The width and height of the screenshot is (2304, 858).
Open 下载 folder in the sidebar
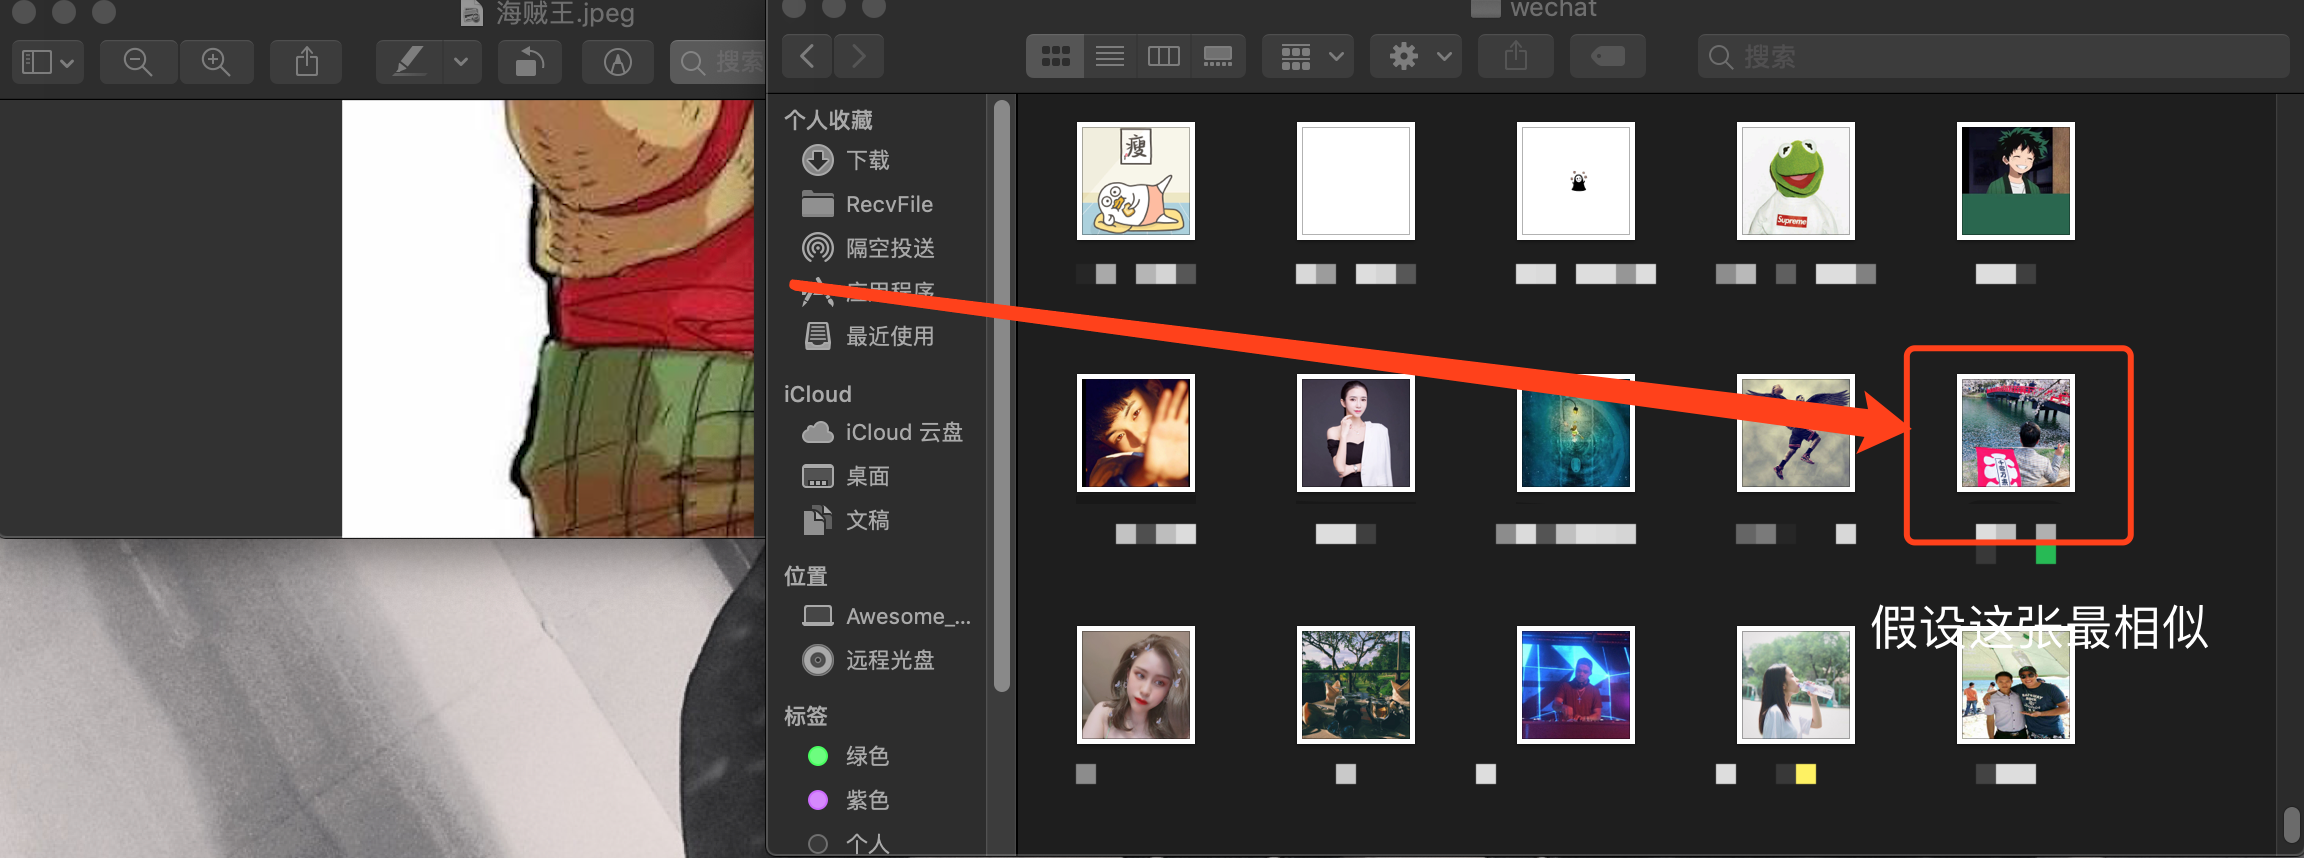[867, 160]
